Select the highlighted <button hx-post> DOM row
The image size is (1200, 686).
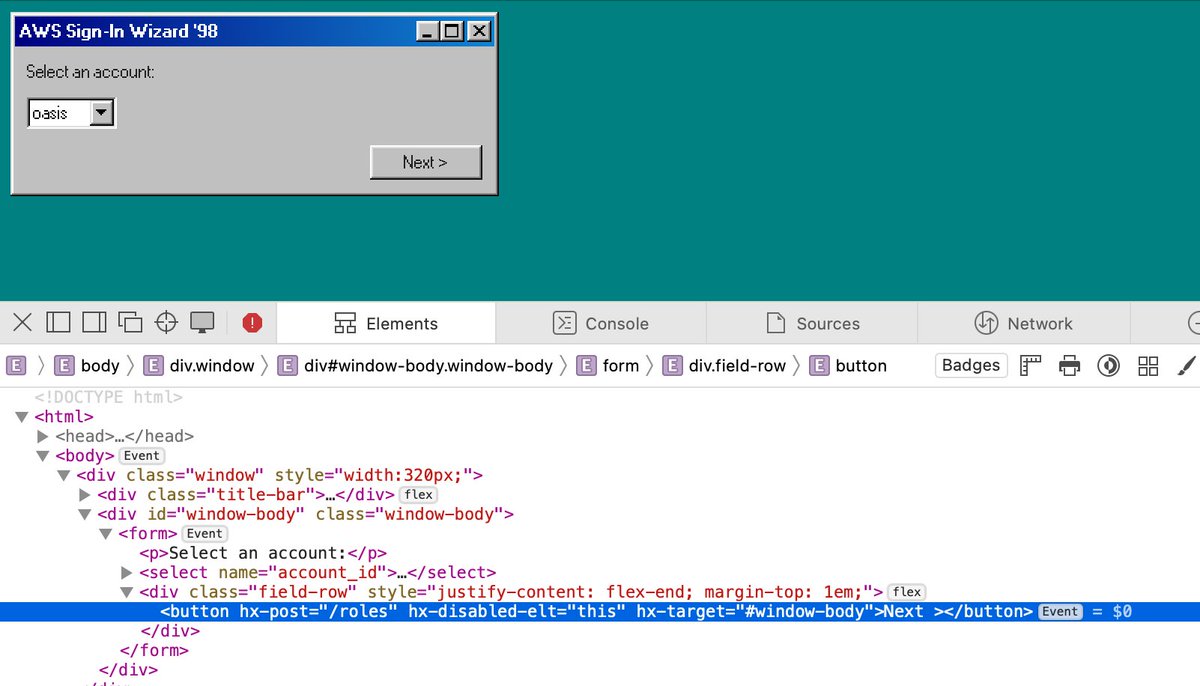[600, 611]
